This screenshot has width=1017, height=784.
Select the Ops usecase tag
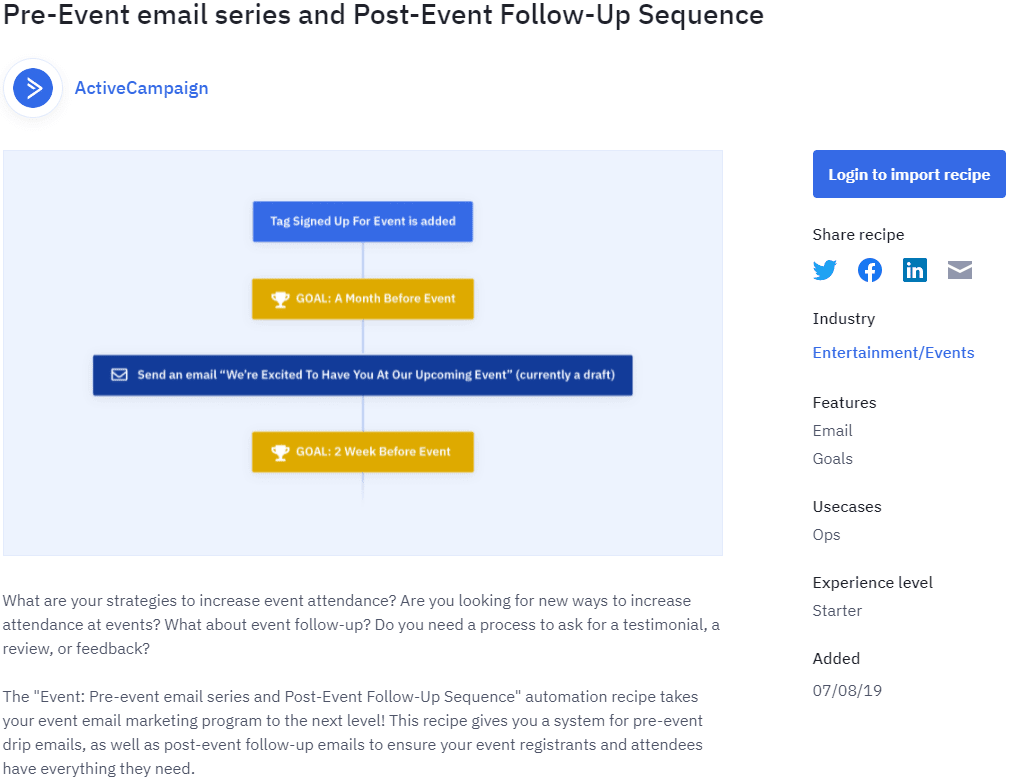826,535
